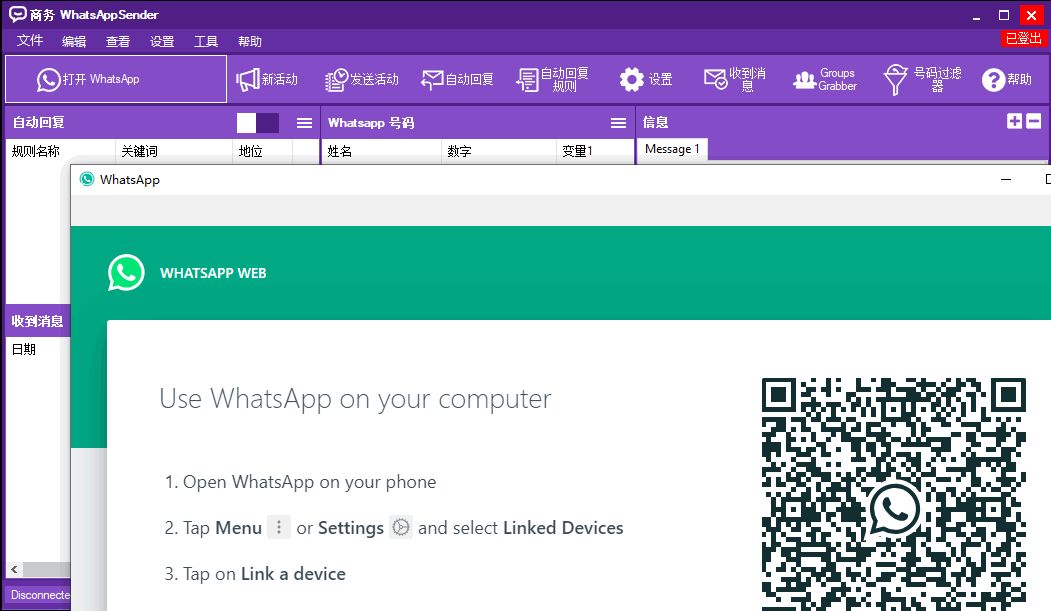1051x611 pixels.
Task: Open the Send Campaign (发送活动) tool
Action: tap(361, 80)
